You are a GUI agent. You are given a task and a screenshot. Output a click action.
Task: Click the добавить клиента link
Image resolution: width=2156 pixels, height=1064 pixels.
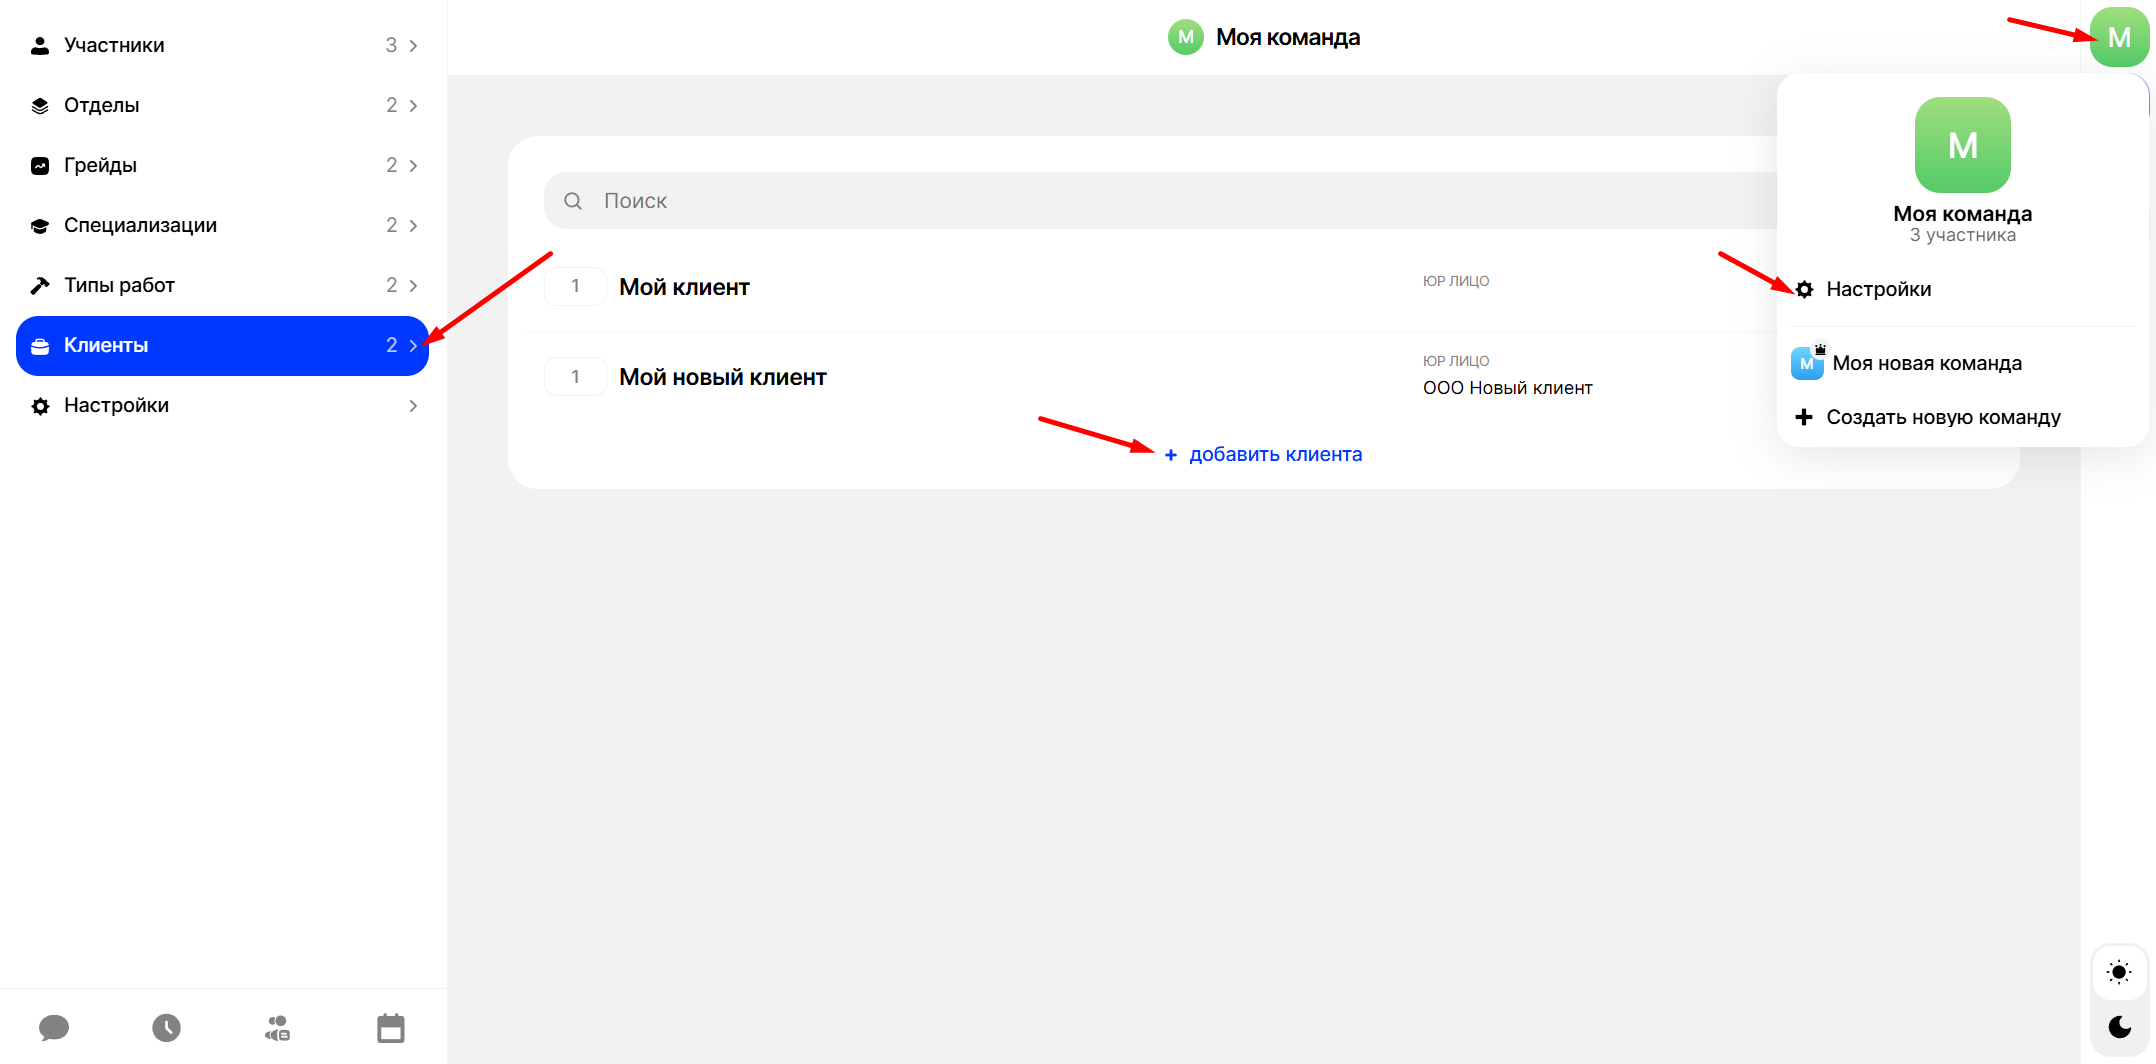1274,455
